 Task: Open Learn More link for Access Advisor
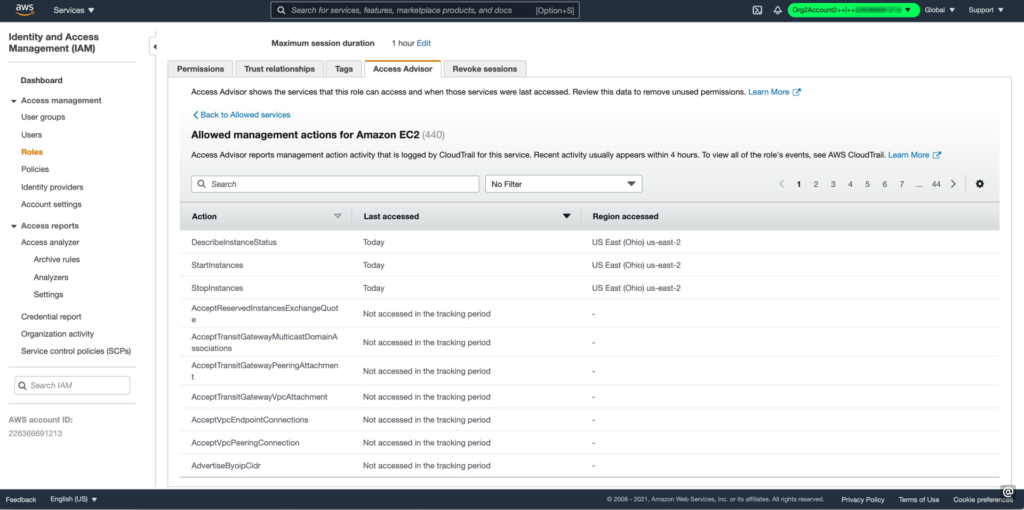[774, 92]
